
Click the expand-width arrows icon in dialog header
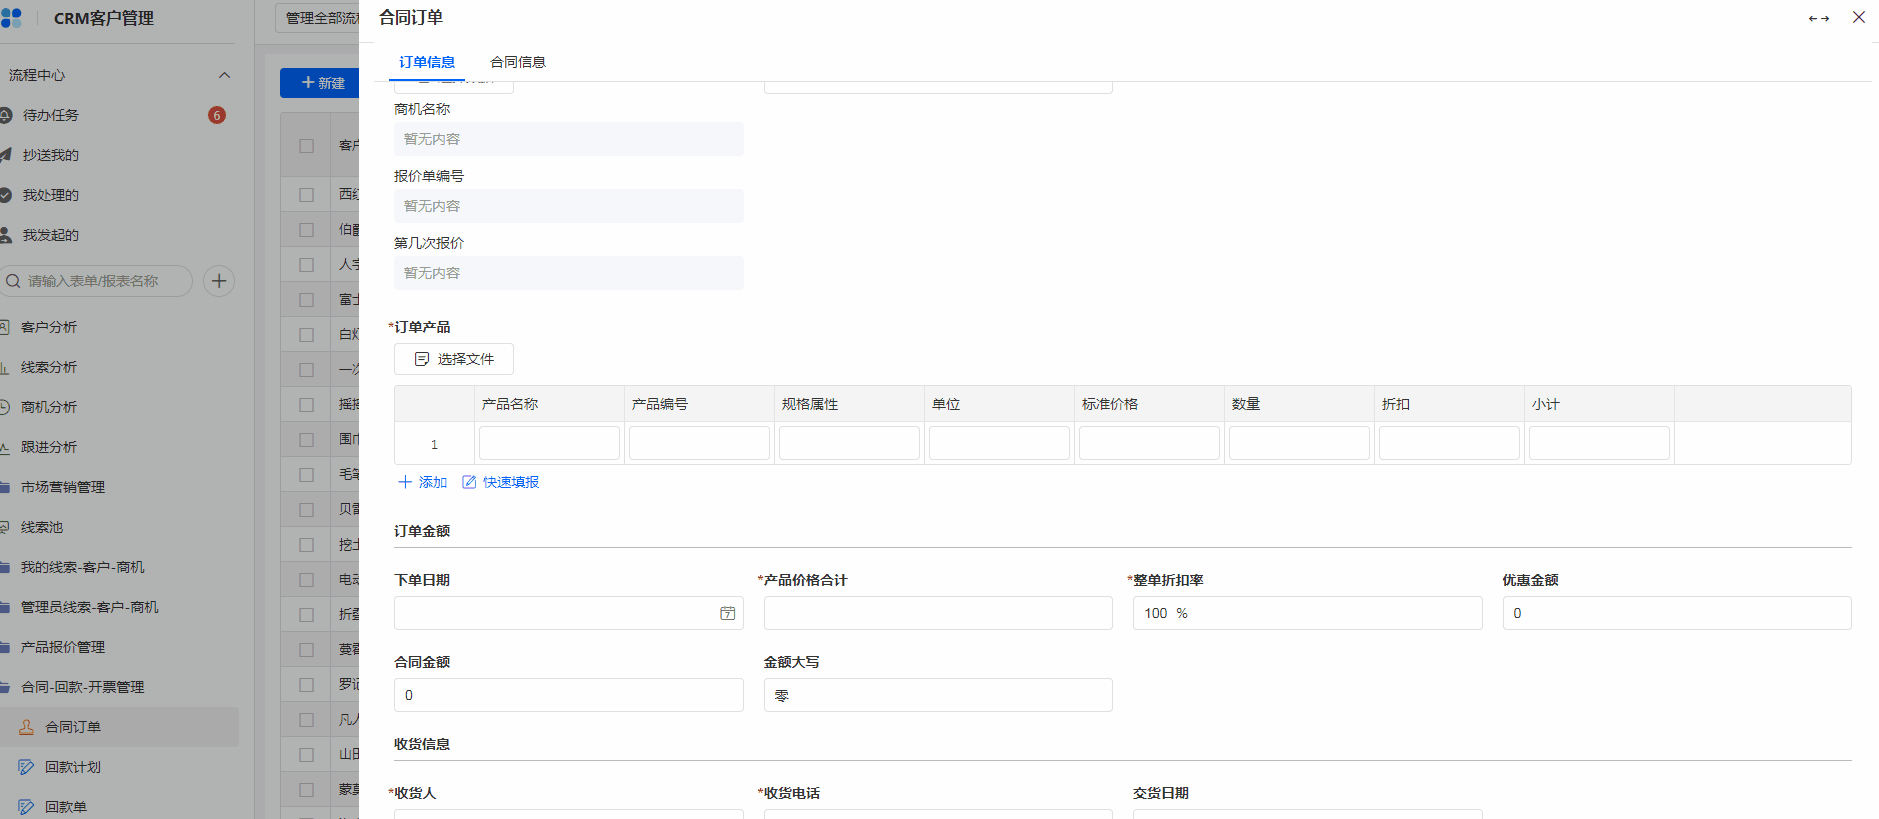[x=1818, y=18]
